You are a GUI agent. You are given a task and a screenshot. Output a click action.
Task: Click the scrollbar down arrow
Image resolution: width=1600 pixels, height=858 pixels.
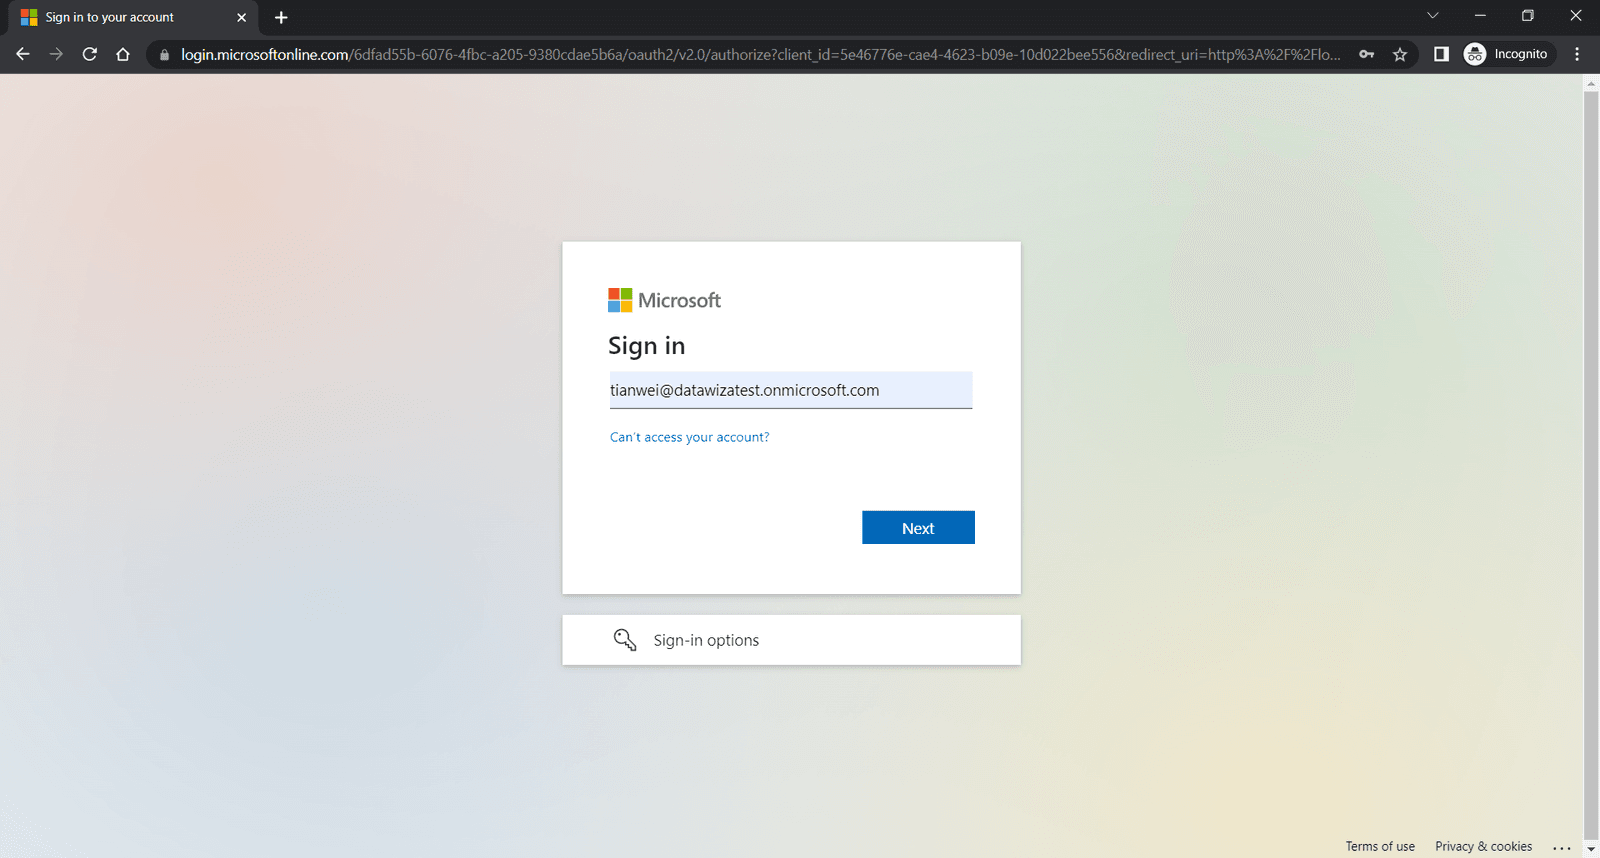click(1591, 849)
